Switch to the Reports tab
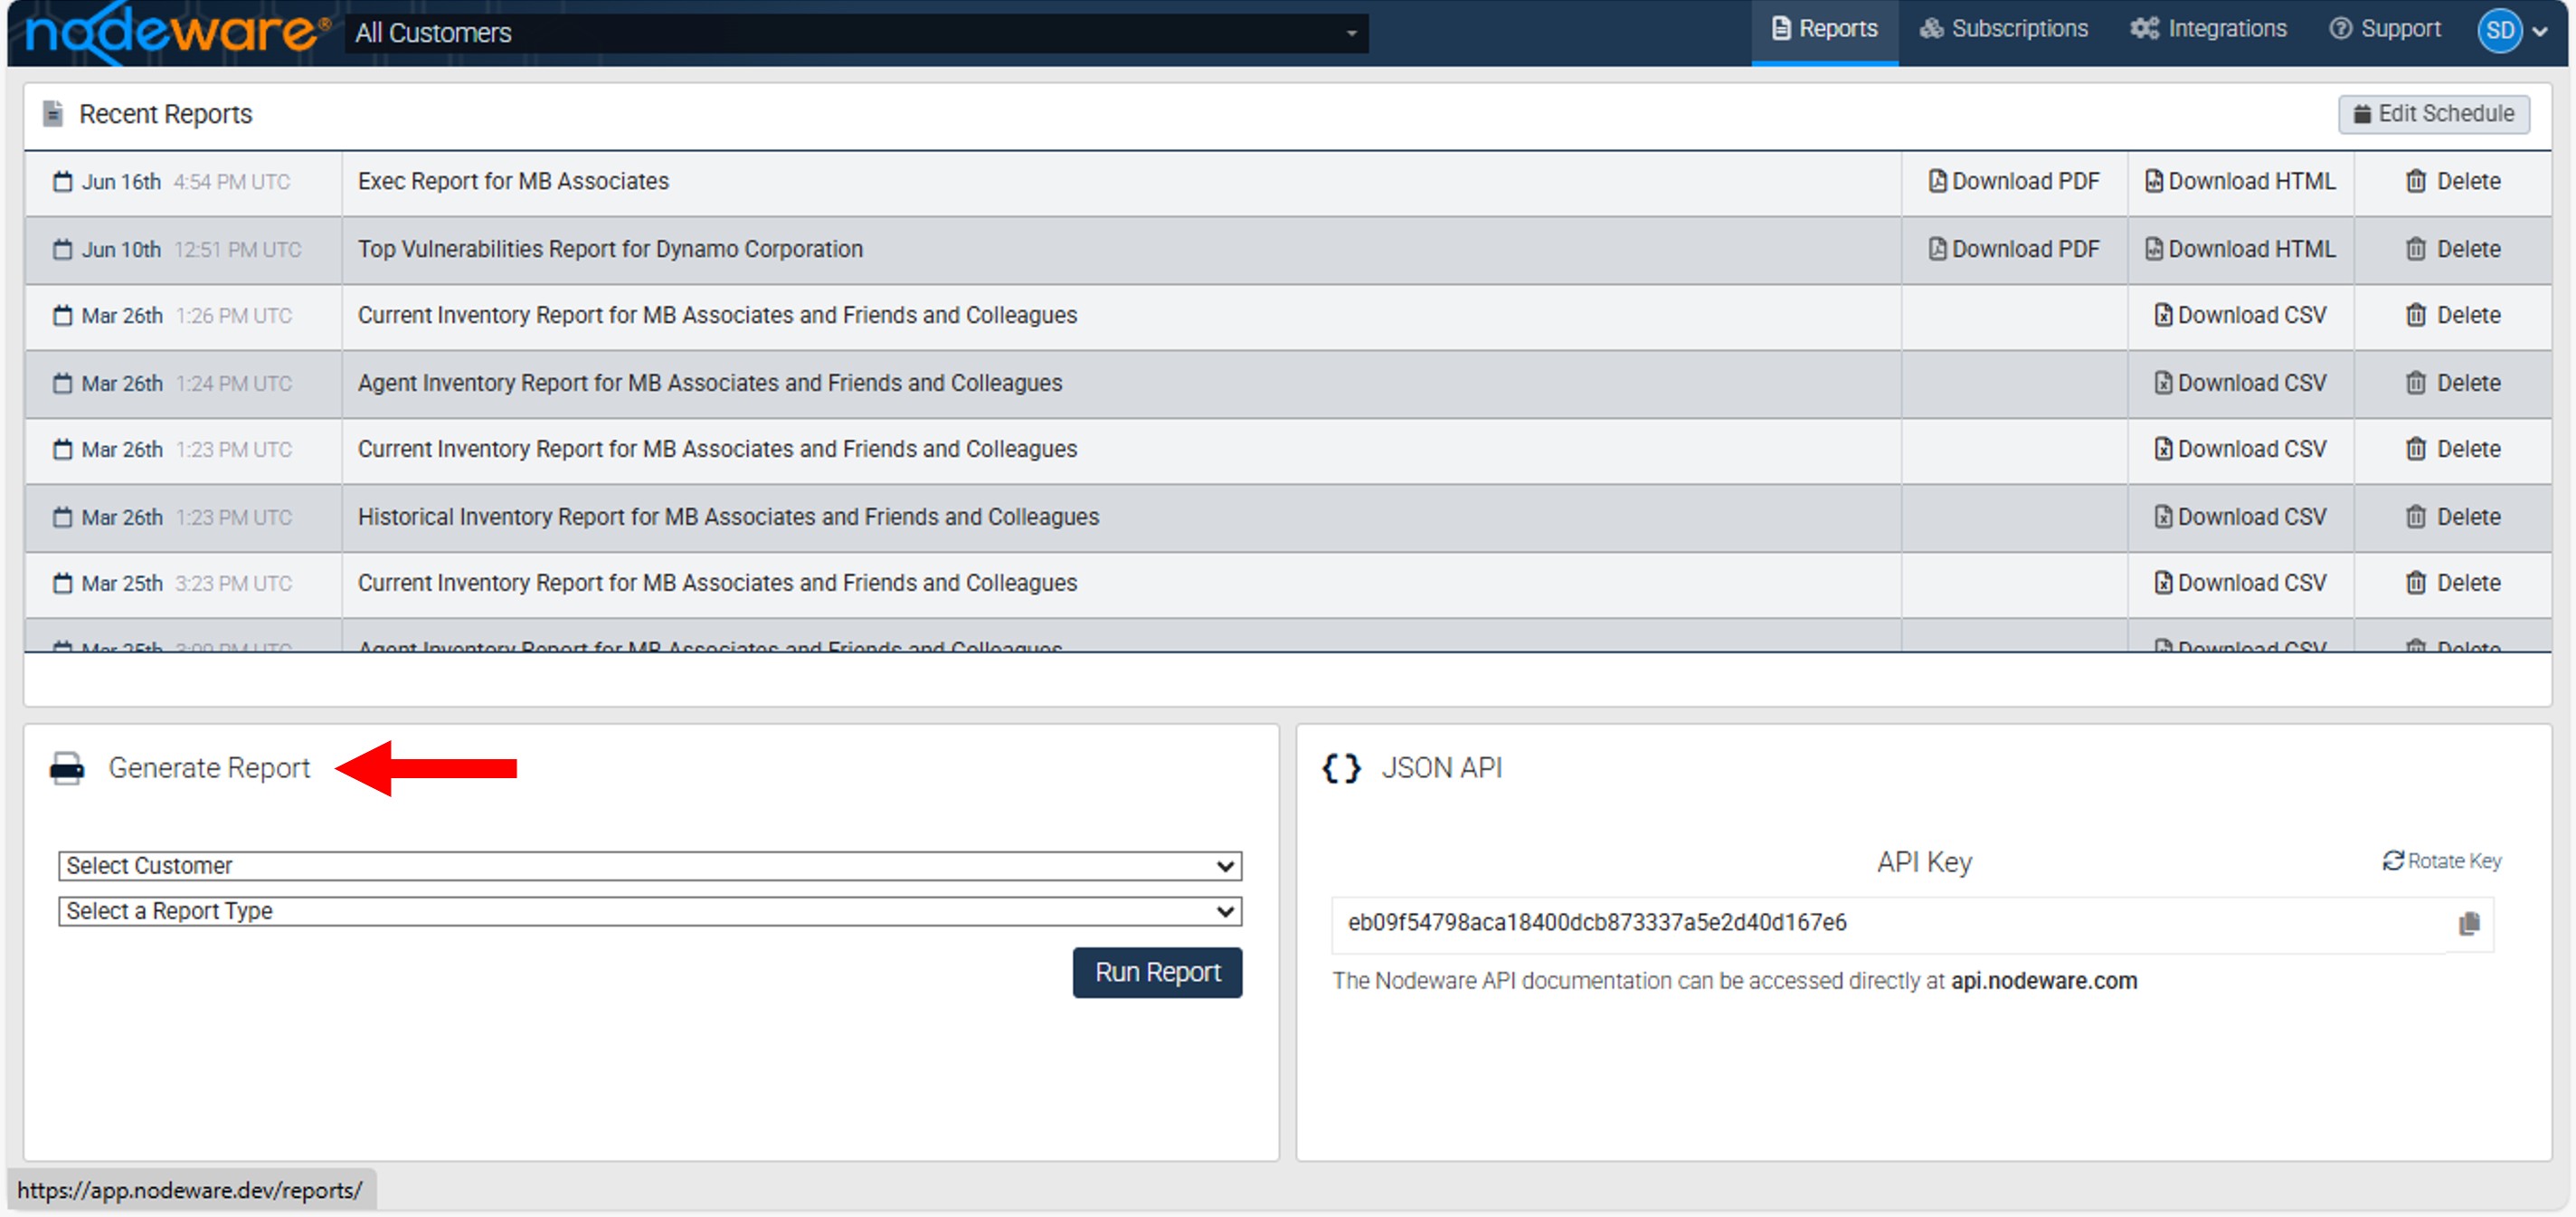The height and width of the screenshot is (1217, 2576). click(1824, 30)
